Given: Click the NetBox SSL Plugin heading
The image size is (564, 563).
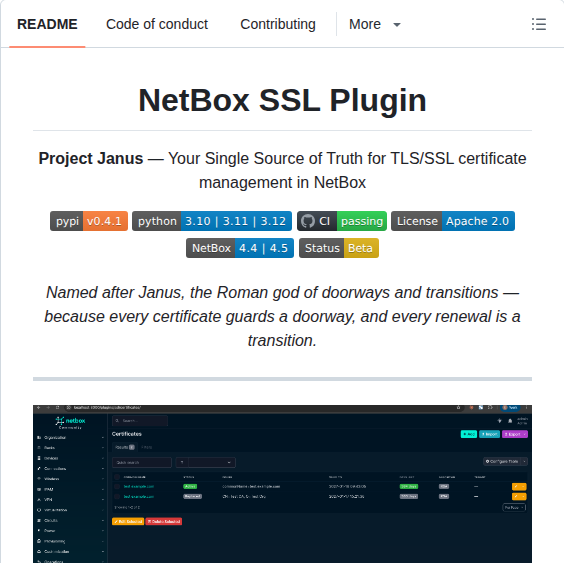Looking at the screenshot, I should (x=282, y=100).
